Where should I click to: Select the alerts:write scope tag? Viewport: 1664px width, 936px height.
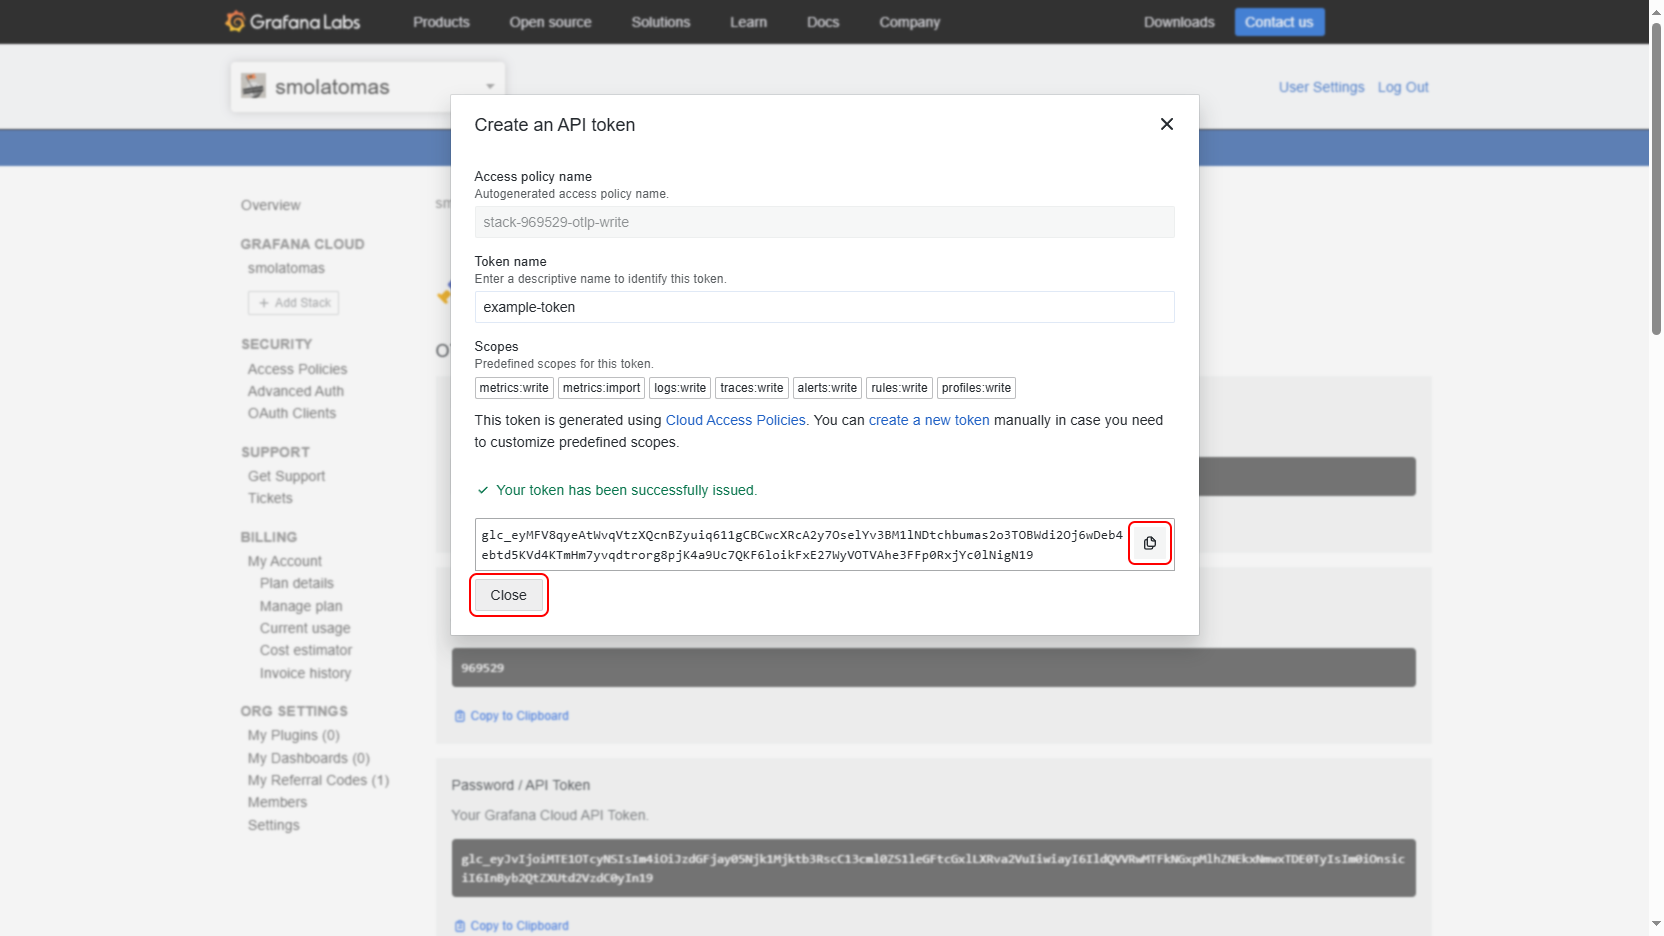[x=827, y=388]
